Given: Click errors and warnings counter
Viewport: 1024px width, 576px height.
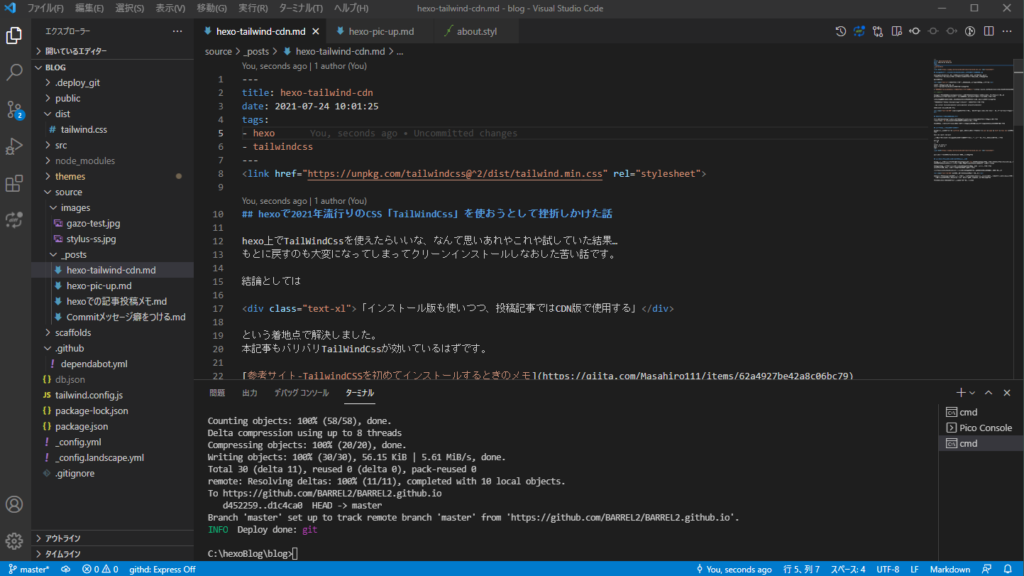Looking at the screenshot, I should [x=100, y=569].
